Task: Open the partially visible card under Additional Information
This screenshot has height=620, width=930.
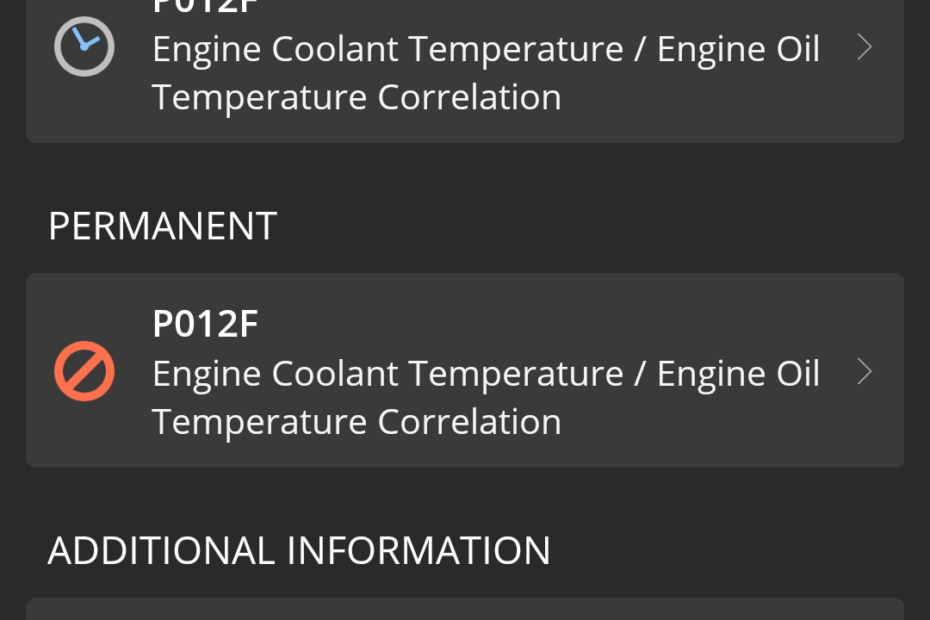Action: [x=465, y=610]
